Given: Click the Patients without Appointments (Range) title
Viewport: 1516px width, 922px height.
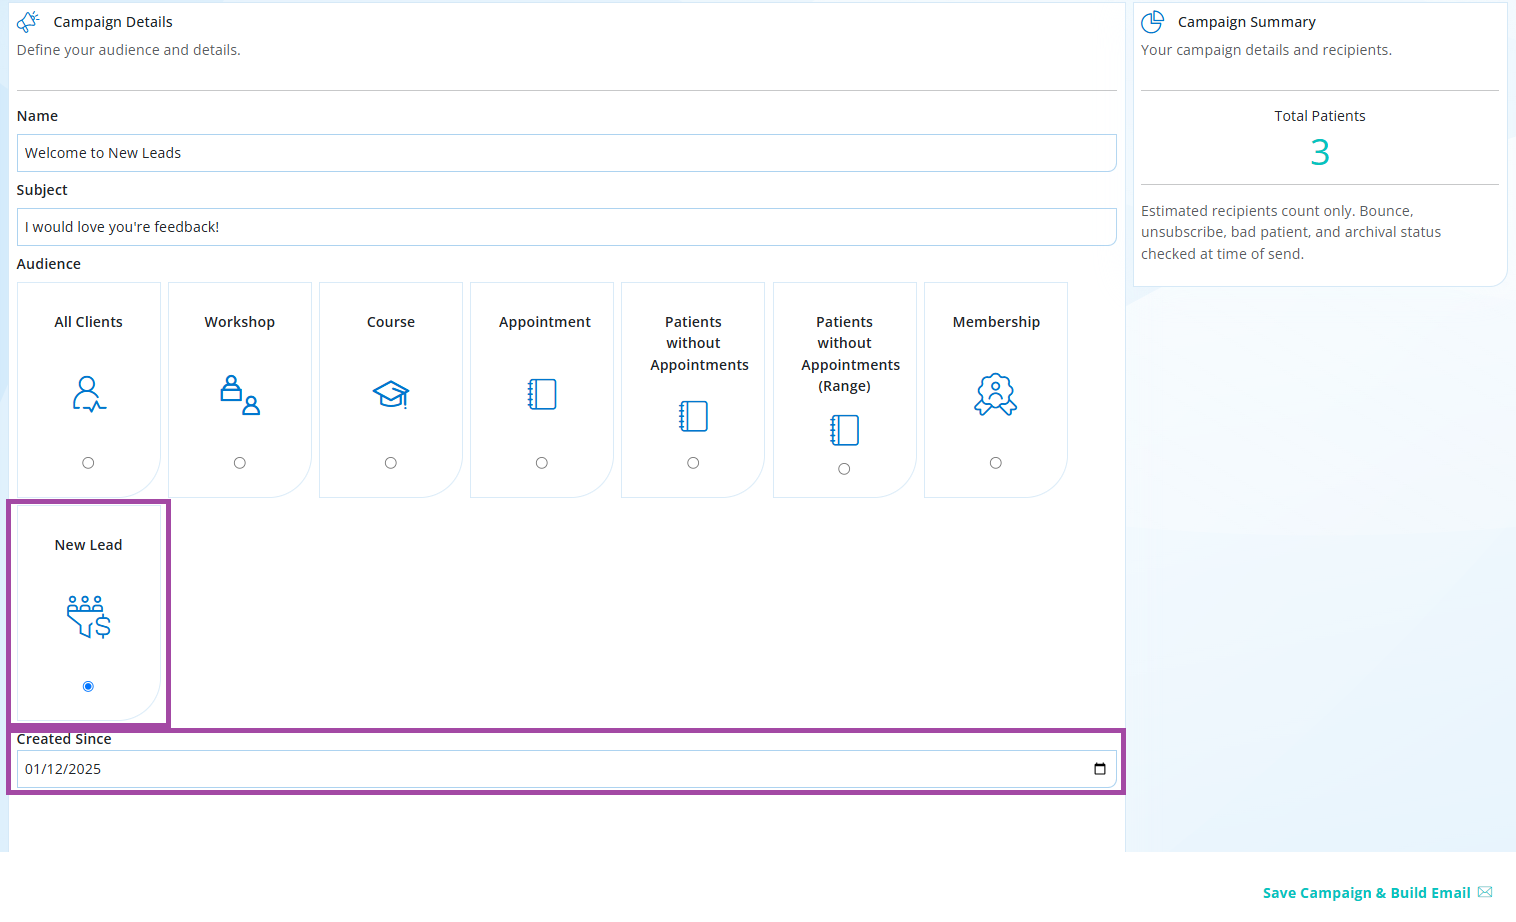Looking at the screenshot, I should [x=850, y=354].
